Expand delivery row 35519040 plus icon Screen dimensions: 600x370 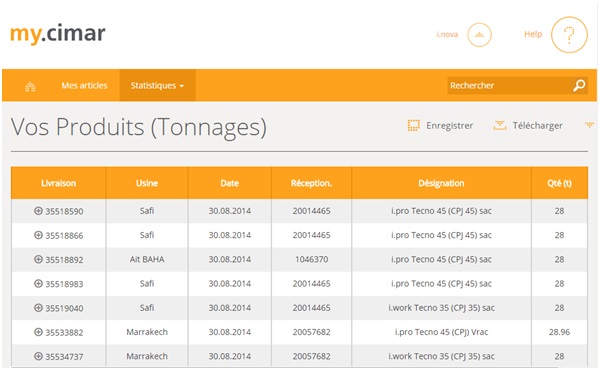tap(38, 308)
